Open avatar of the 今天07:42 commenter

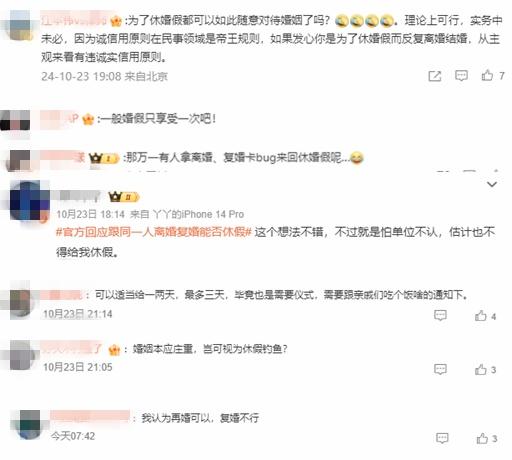(30, 424)
